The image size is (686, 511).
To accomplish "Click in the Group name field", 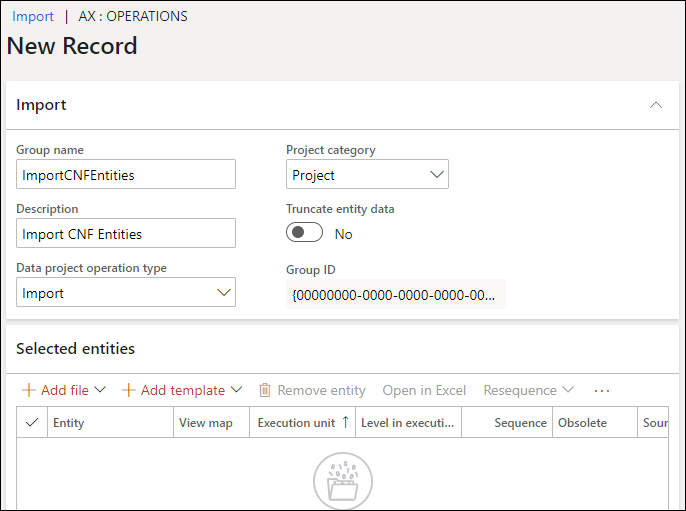I will click(126, 174).
